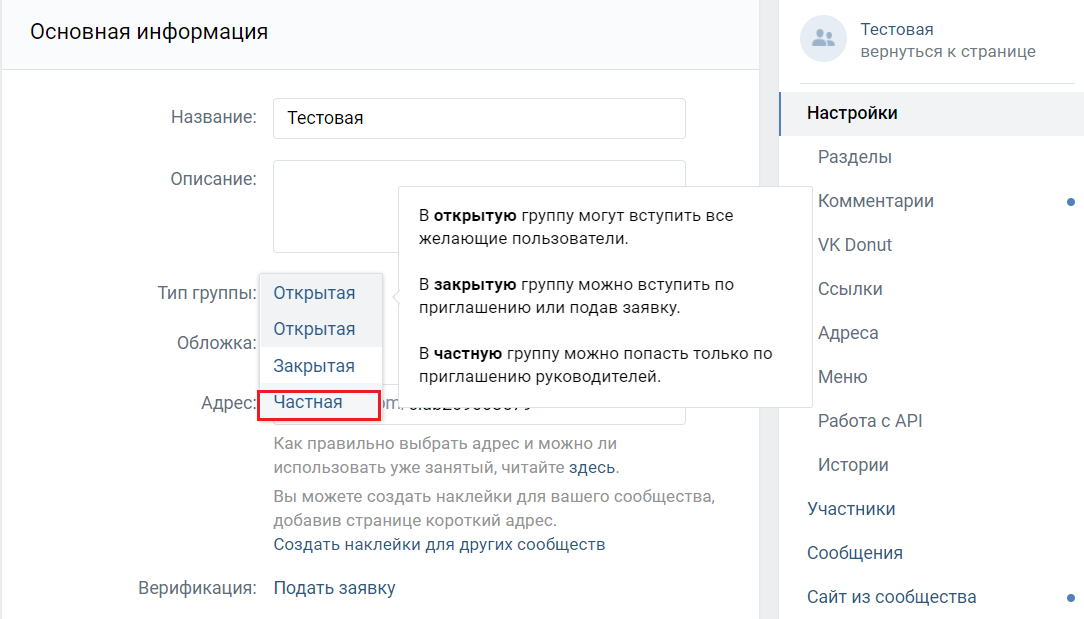Viewport: 1084px width, 619px height.
Task: Click inside the Описание text area
Action: pos(479,206)
